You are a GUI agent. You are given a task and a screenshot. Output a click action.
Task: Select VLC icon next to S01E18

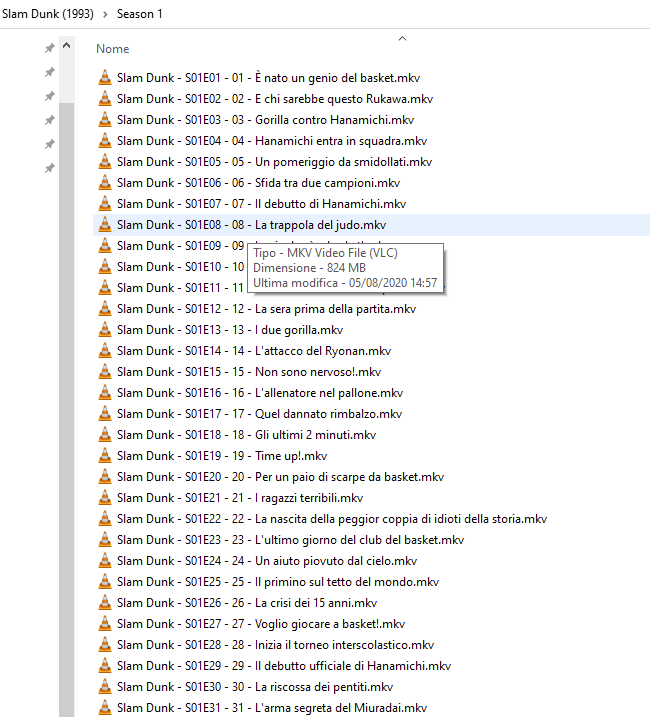tap(105, 435)
